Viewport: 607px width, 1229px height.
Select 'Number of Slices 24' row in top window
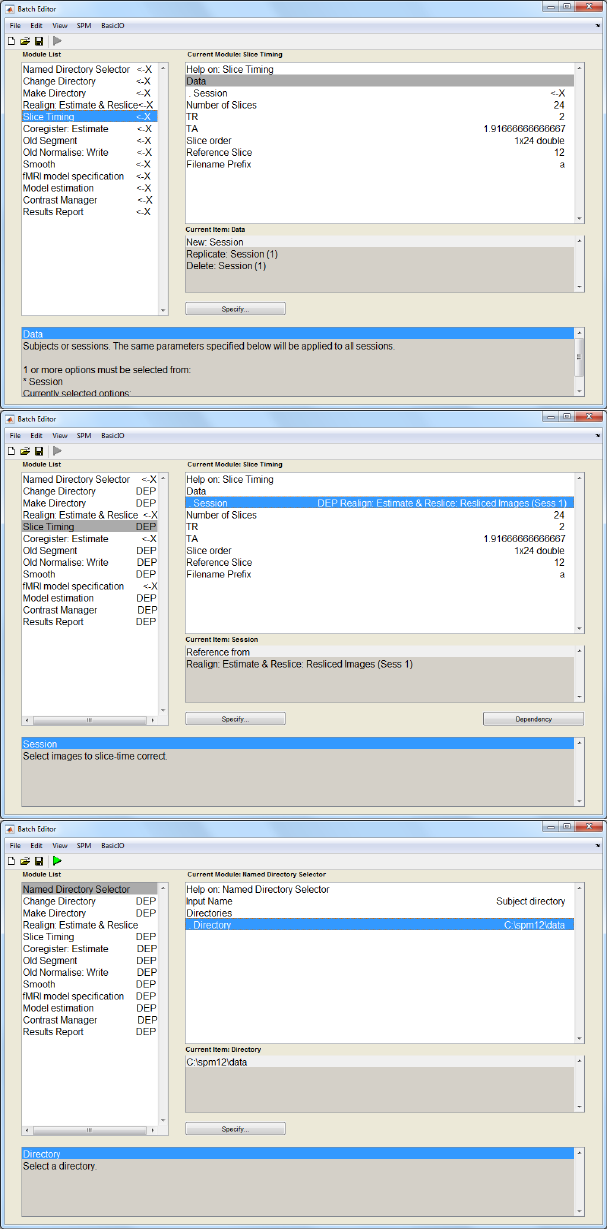click(379, 105)
